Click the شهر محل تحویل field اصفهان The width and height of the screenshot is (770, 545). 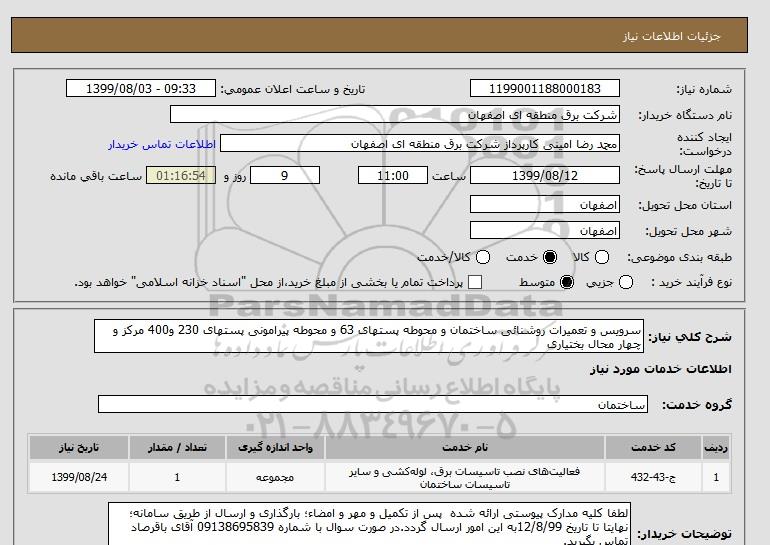pyautogui.click(x=545, y=230)
